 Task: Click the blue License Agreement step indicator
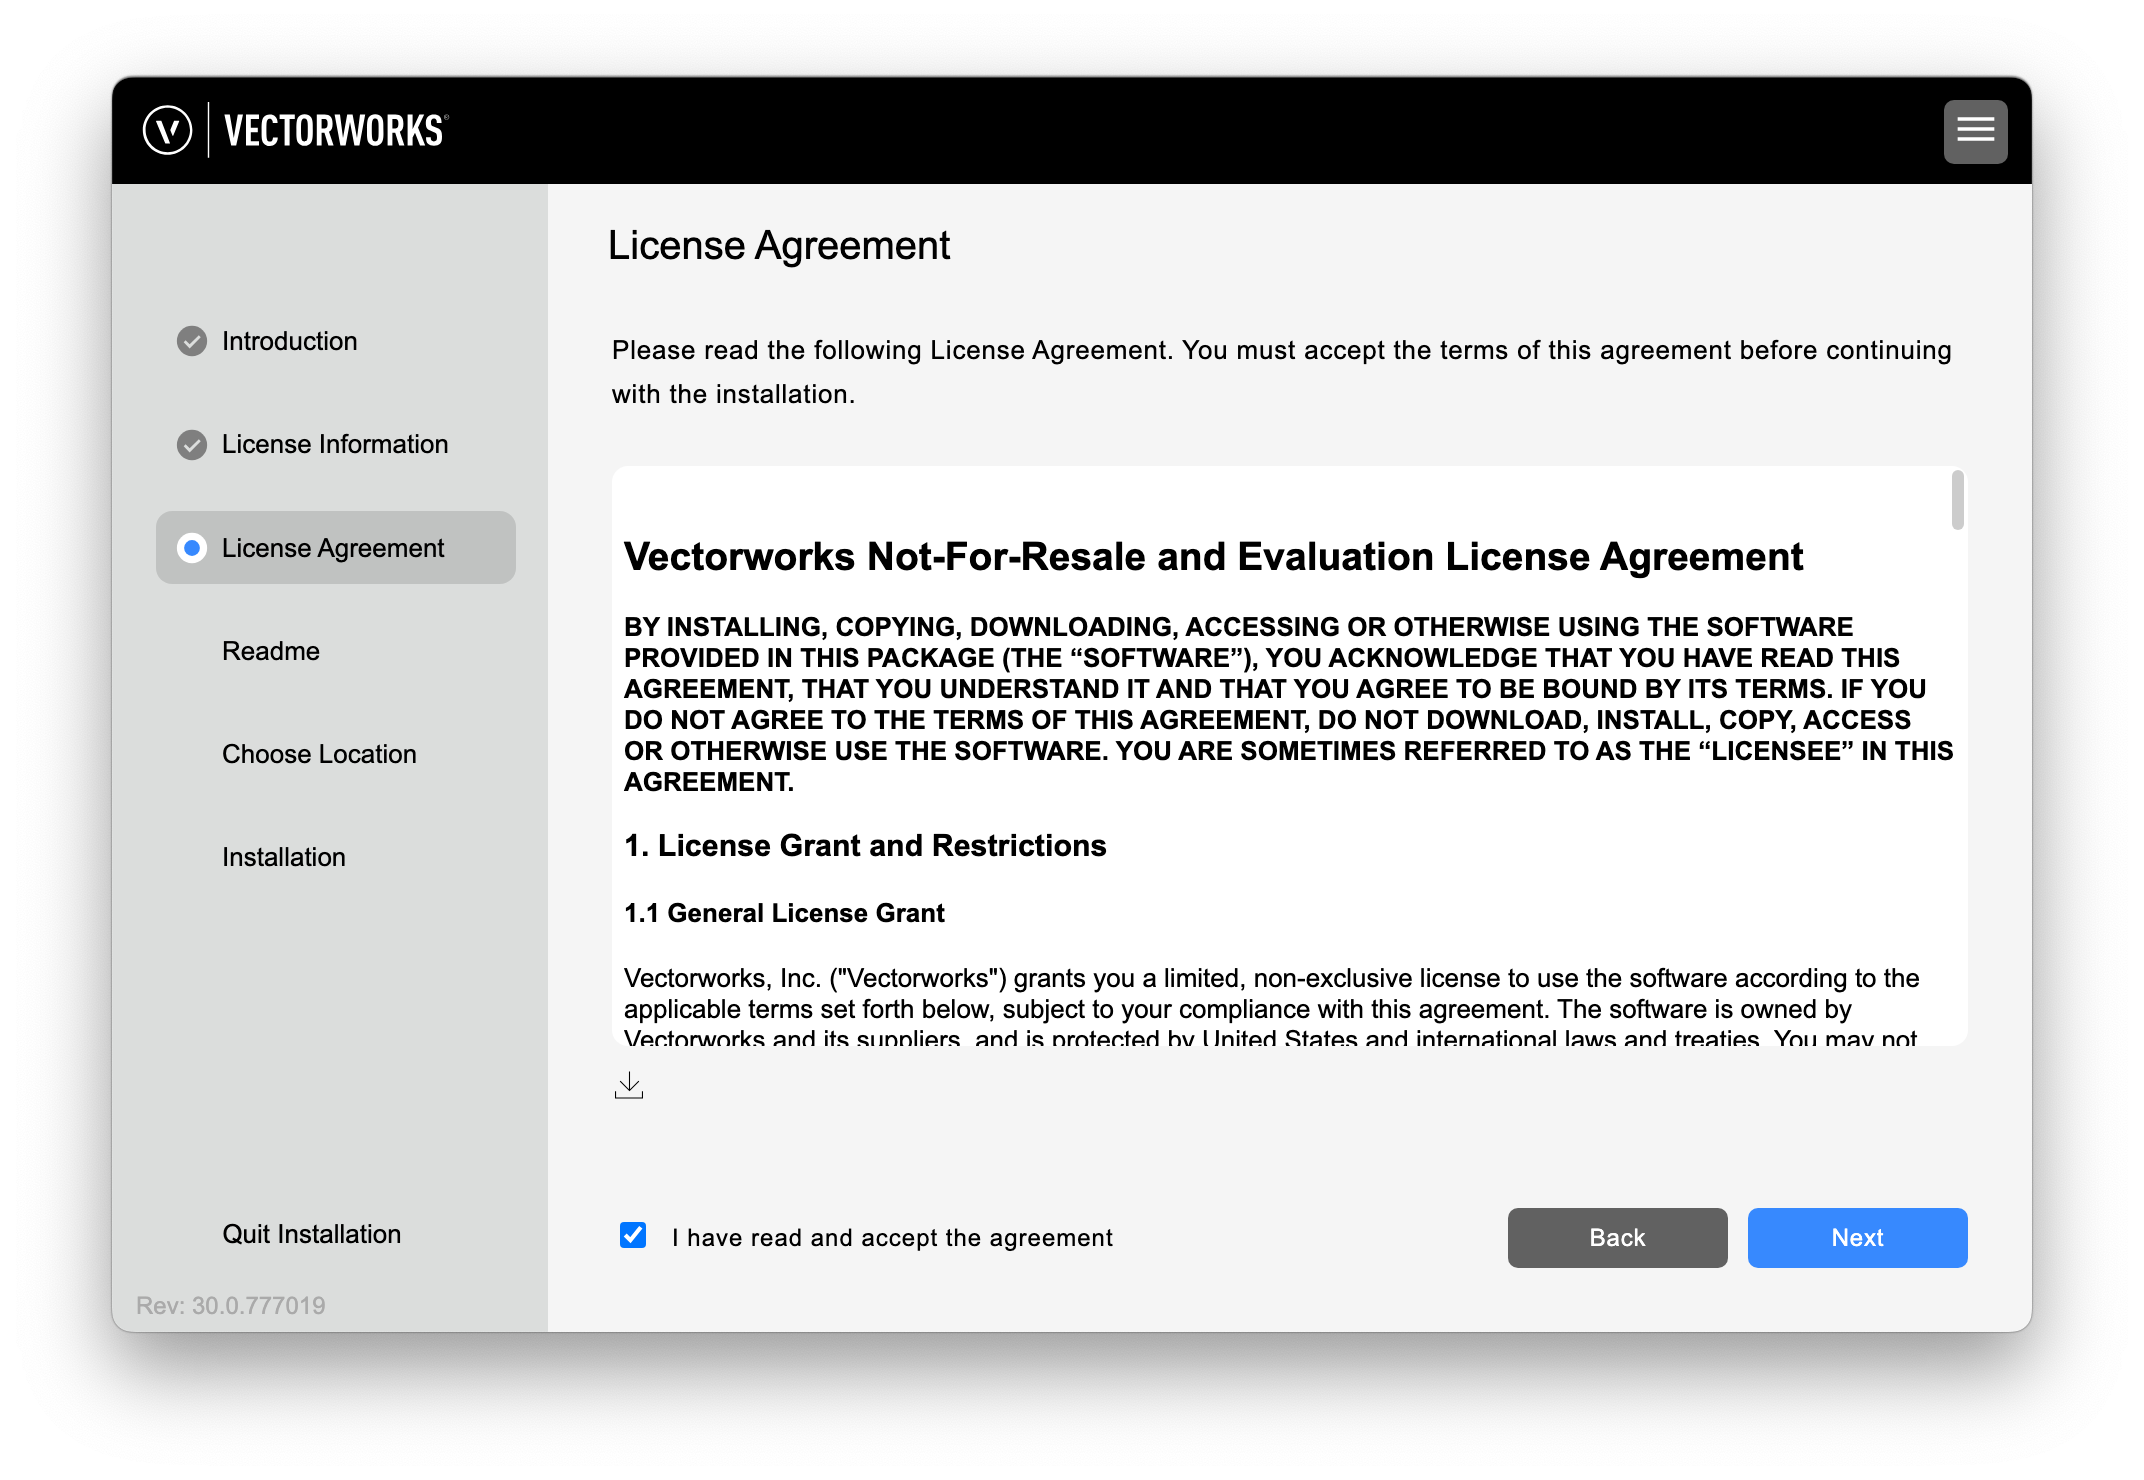192,548
